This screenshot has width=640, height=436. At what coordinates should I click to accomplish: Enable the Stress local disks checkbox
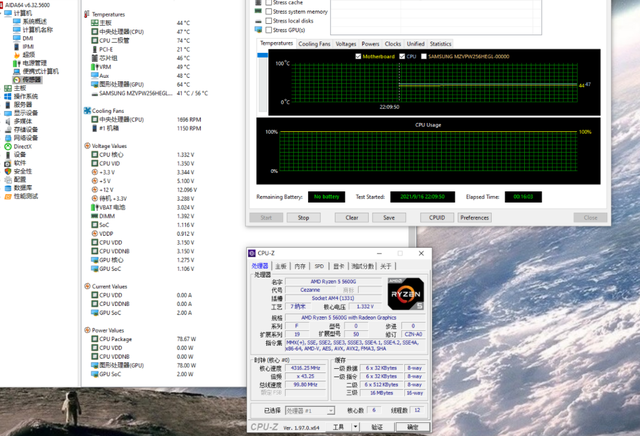coord(269,21)
